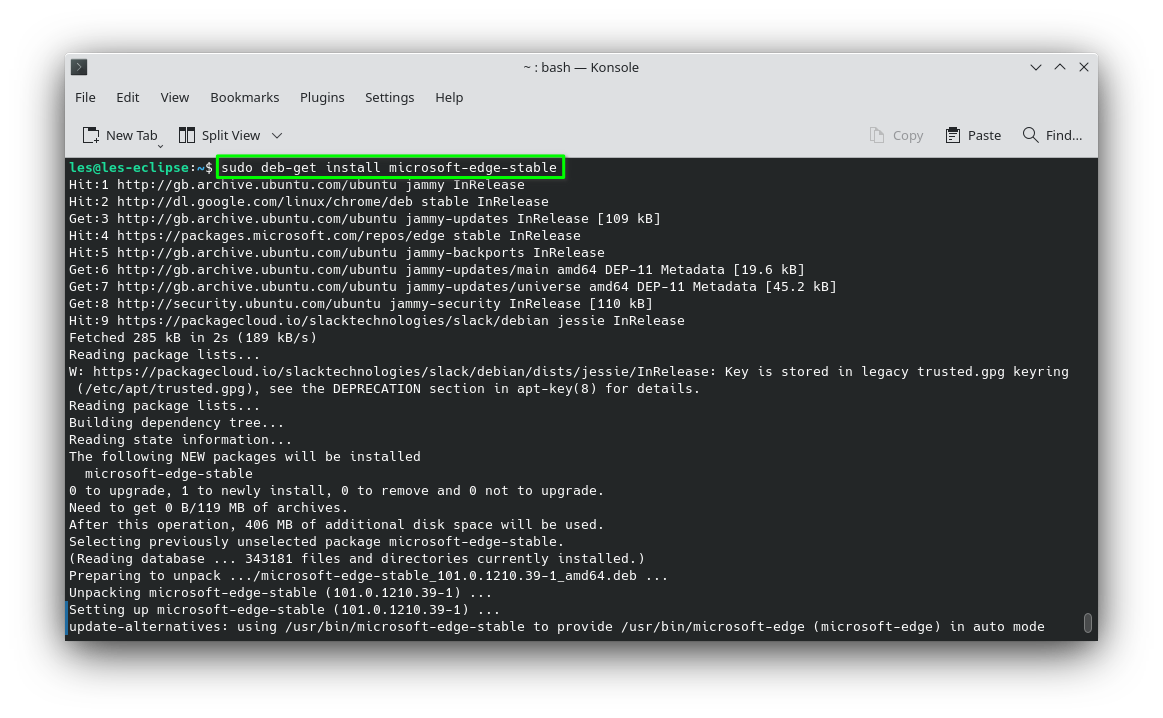Open the View menu

[175, 97]
